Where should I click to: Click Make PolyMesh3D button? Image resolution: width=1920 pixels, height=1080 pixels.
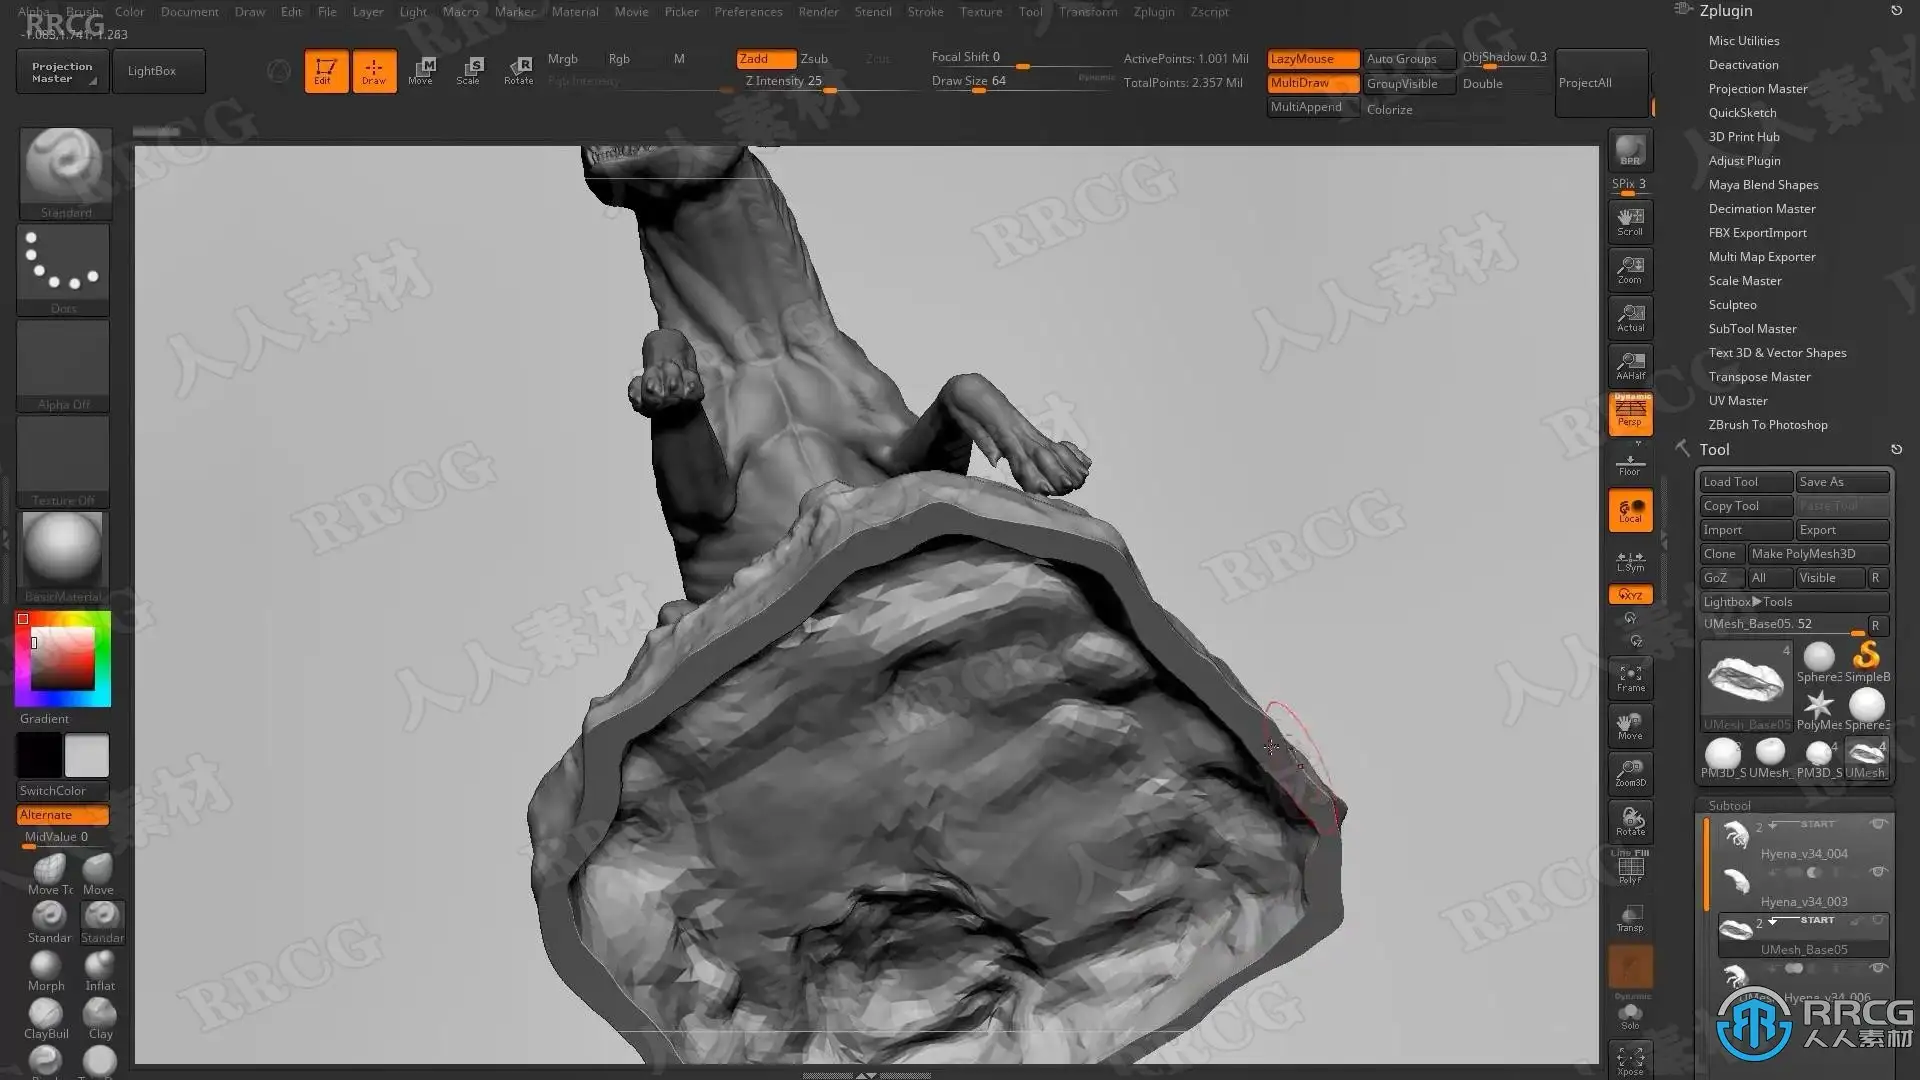(1817, 554)
